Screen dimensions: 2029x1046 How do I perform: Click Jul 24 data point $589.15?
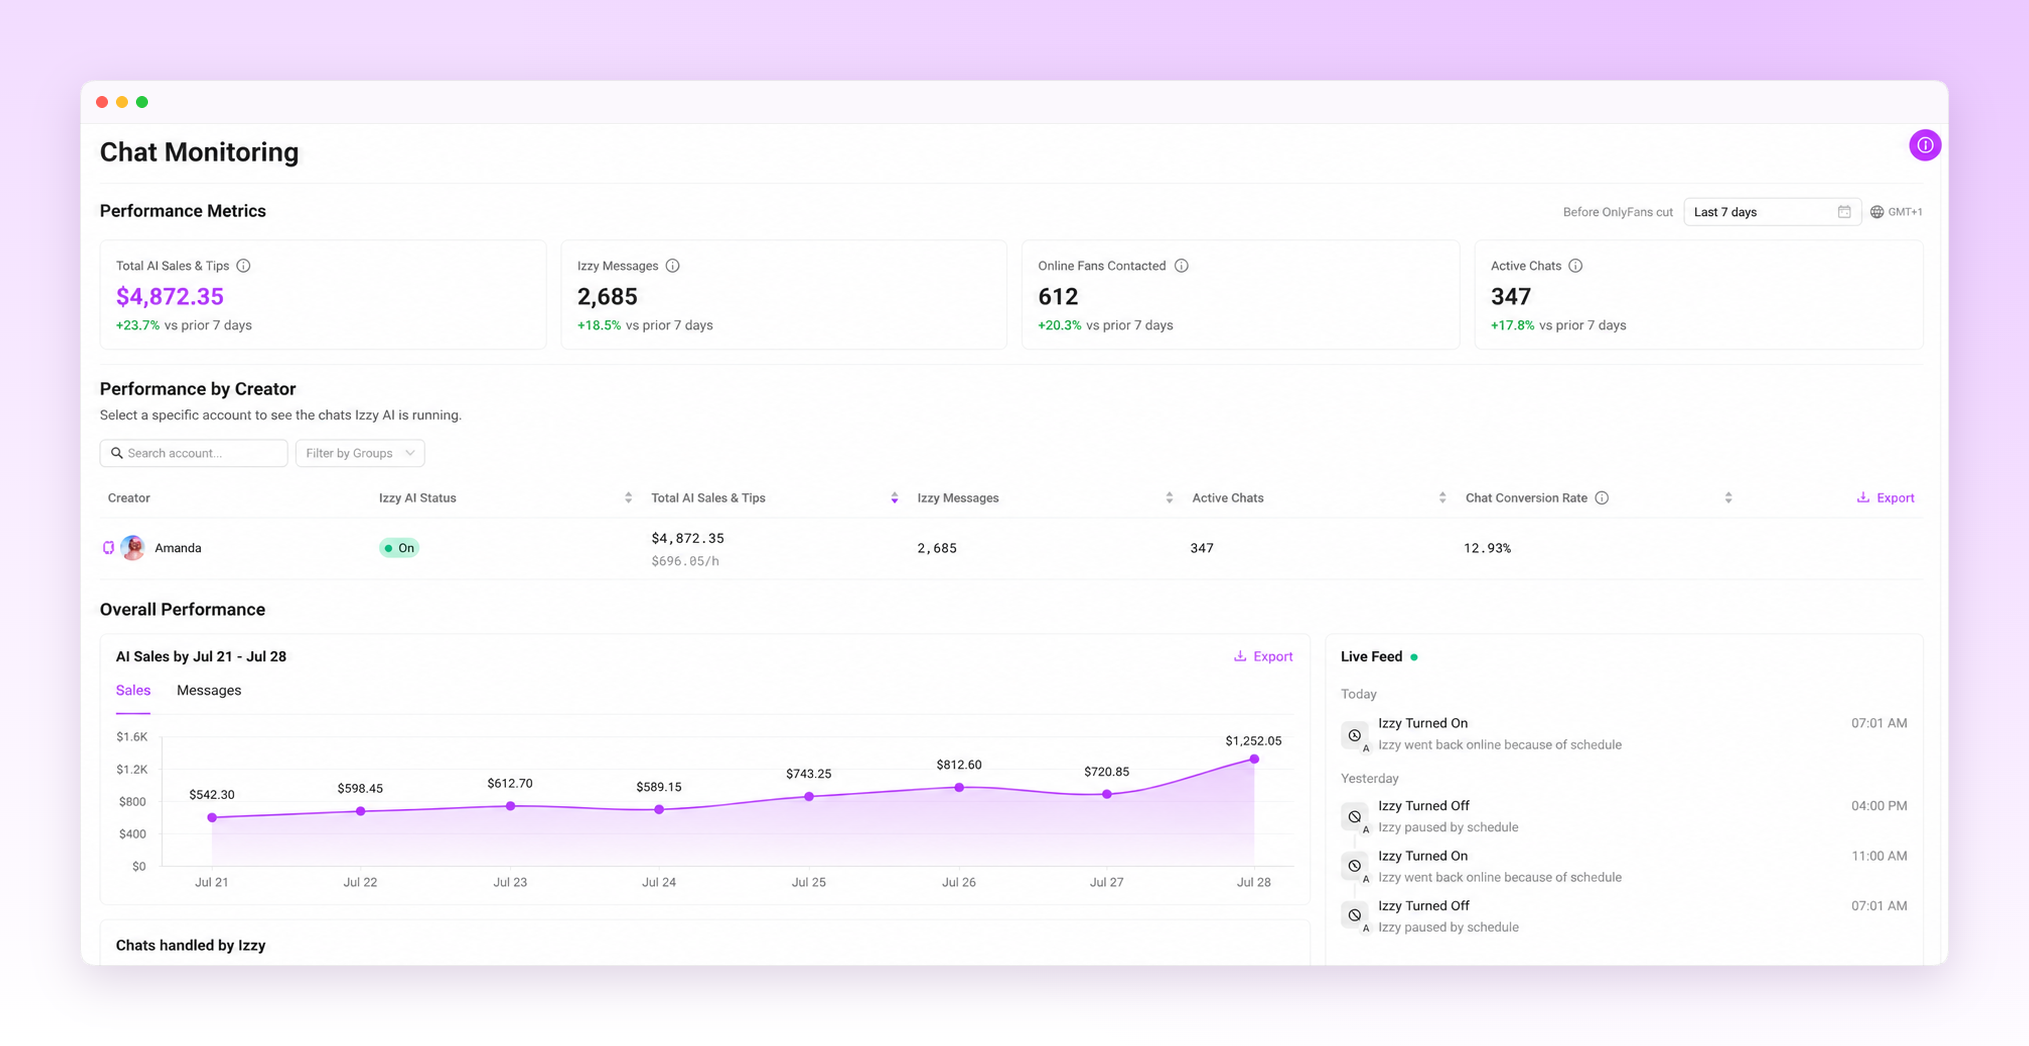659,810
